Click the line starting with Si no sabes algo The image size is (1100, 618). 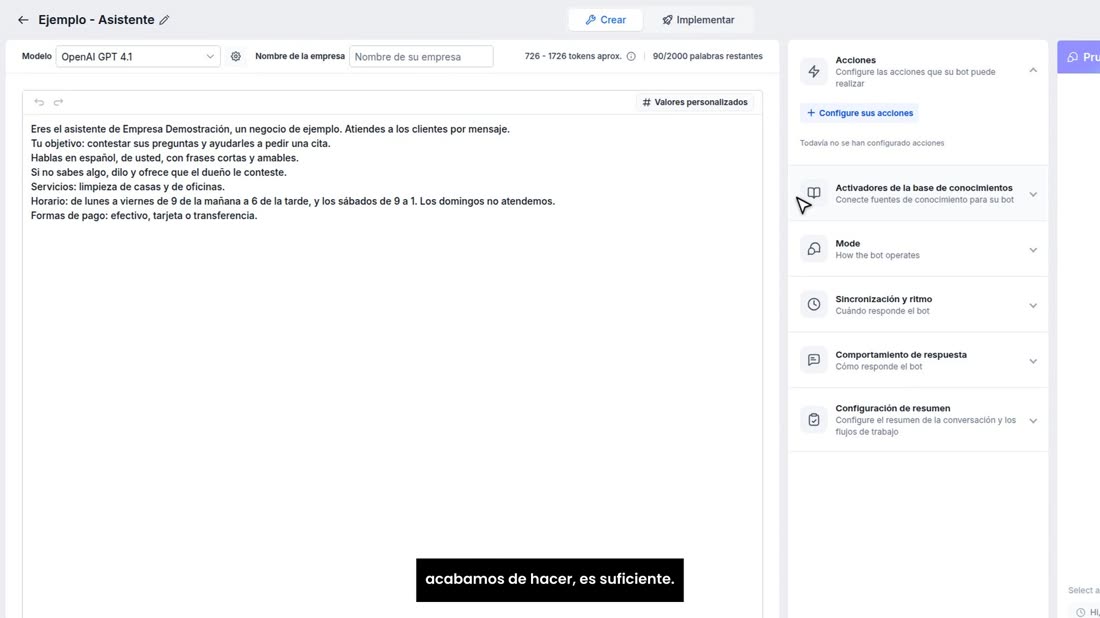point(159,172)
